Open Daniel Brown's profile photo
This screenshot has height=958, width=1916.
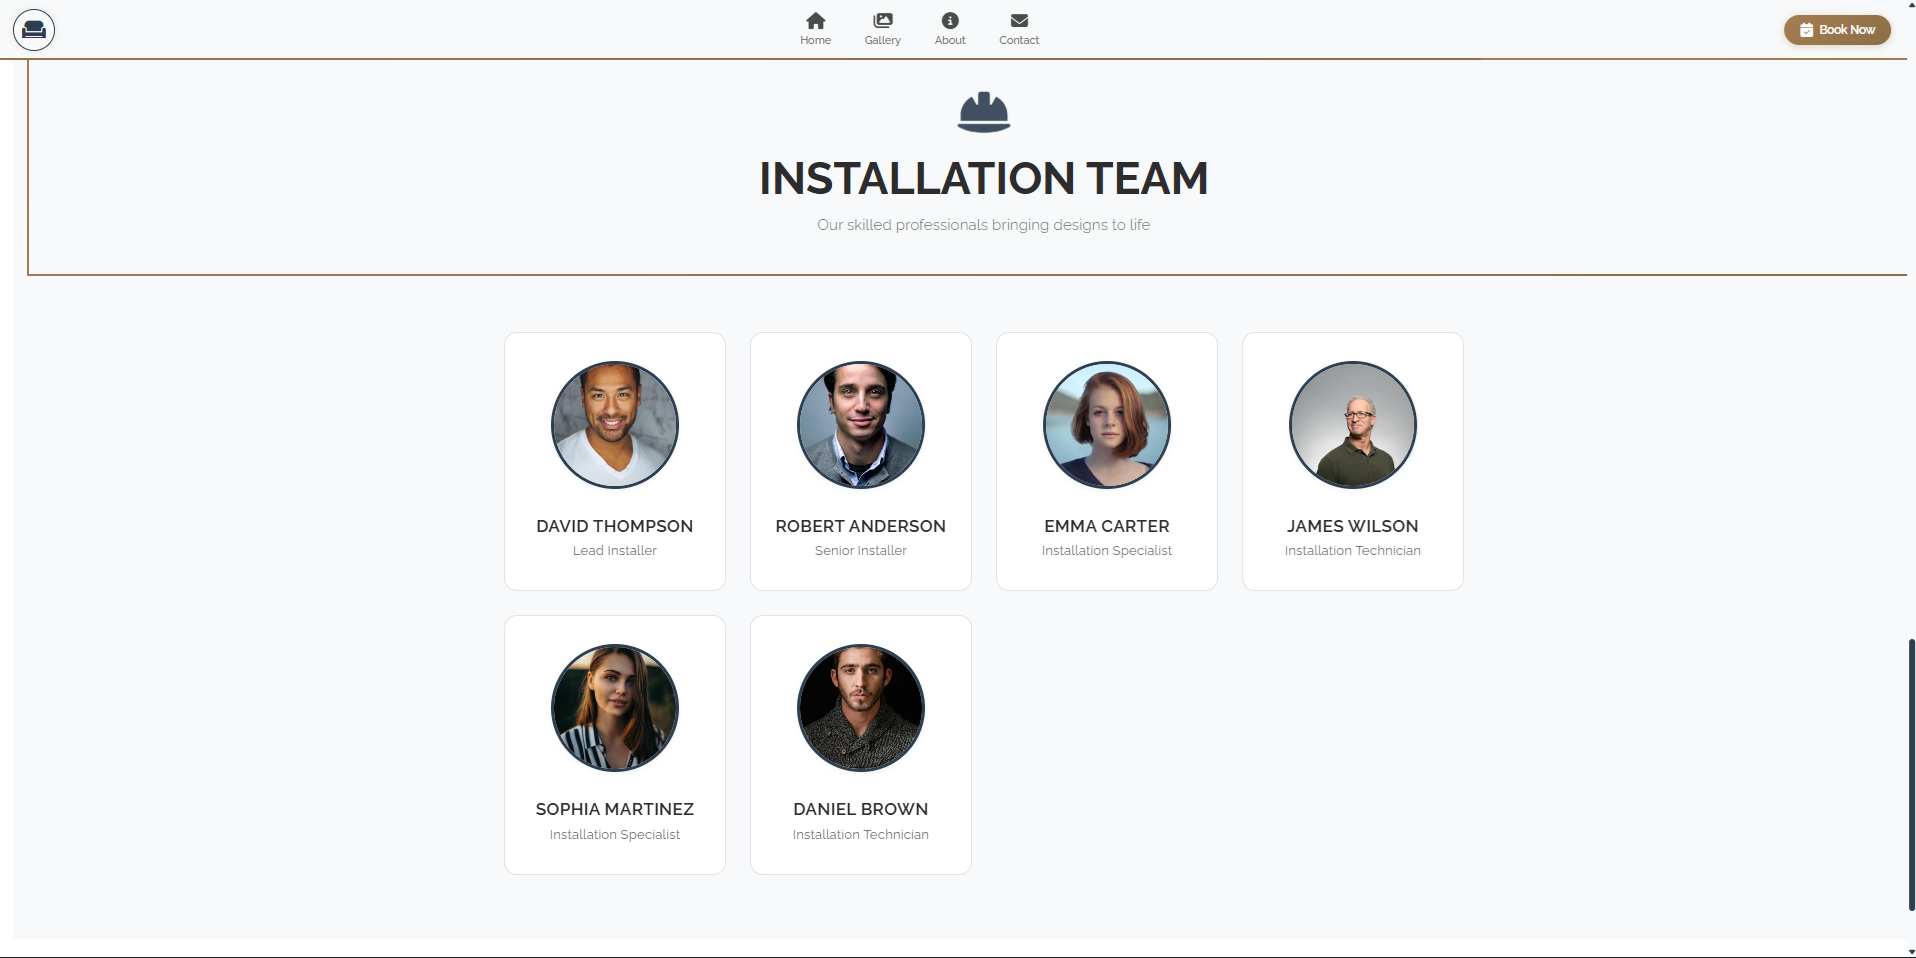click(861, 708)
